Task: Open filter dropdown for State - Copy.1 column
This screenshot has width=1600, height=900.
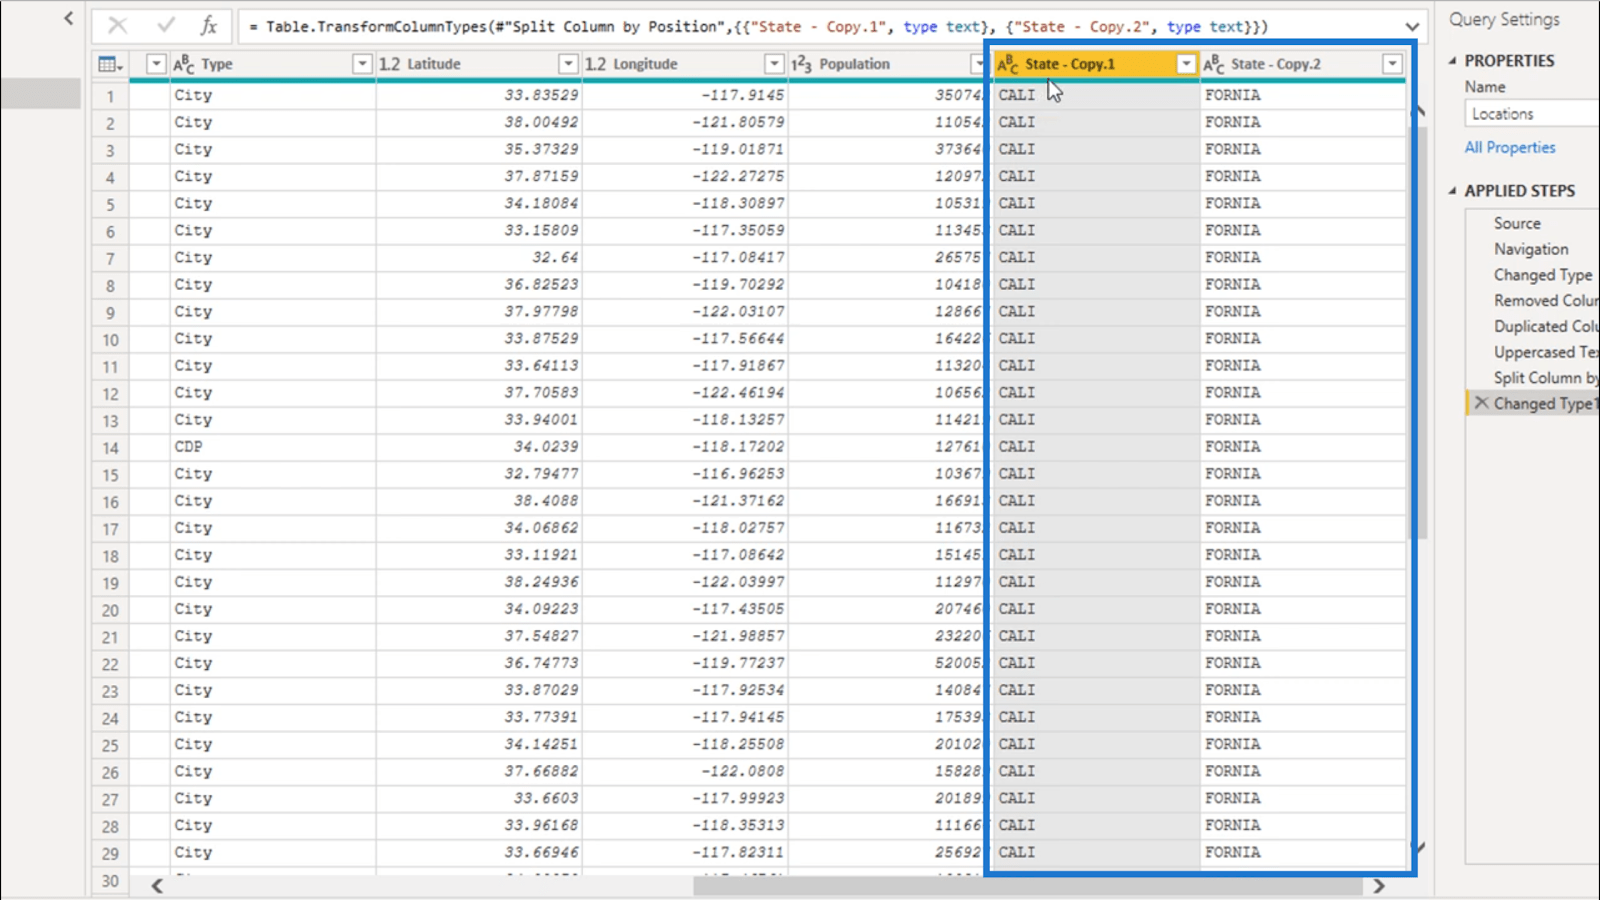Action: click(1186, 64)
